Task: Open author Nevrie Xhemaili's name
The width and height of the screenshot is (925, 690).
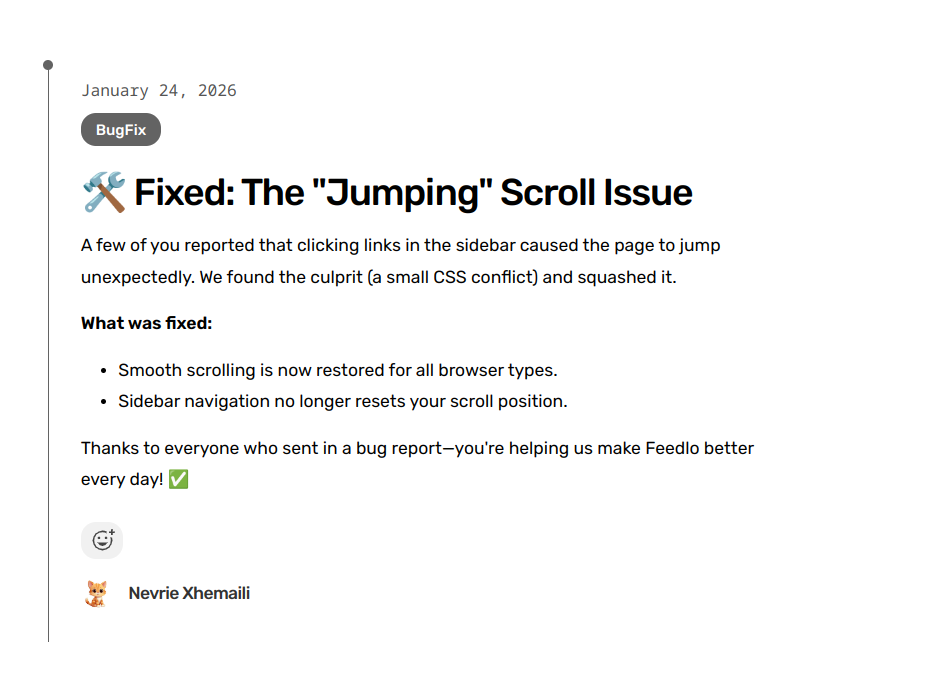Action: click(x=189, y=594)
